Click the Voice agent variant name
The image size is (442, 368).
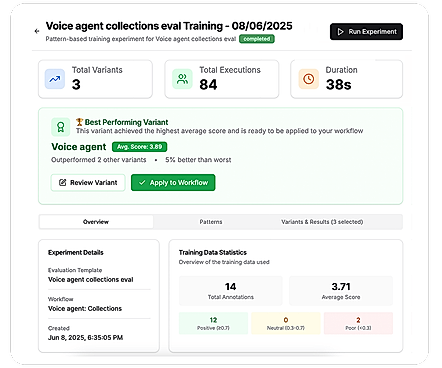79,147
